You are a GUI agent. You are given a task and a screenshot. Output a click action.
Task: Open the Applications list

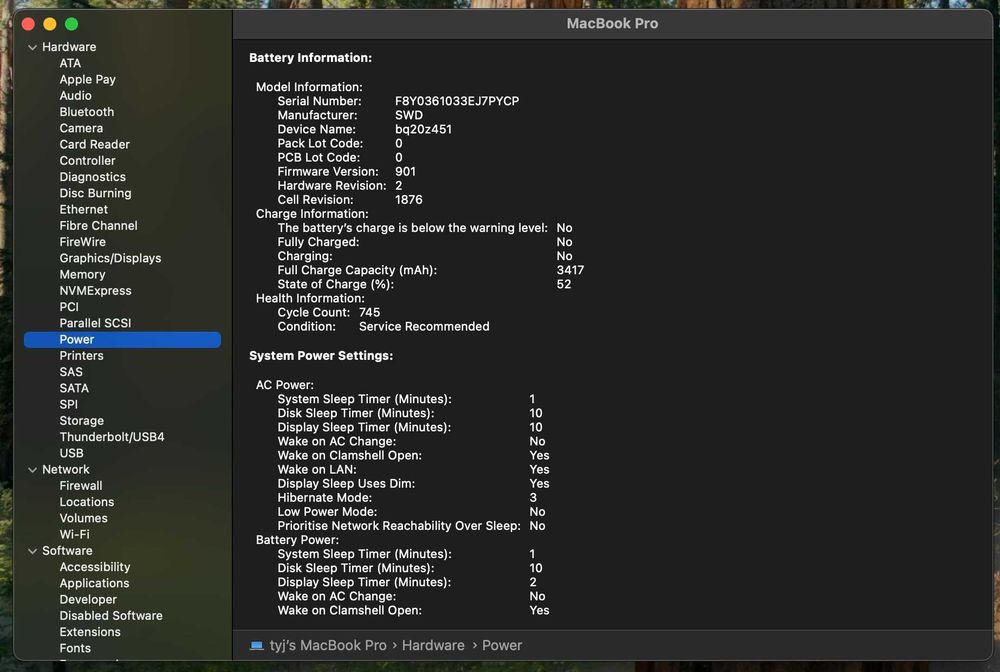94,583
